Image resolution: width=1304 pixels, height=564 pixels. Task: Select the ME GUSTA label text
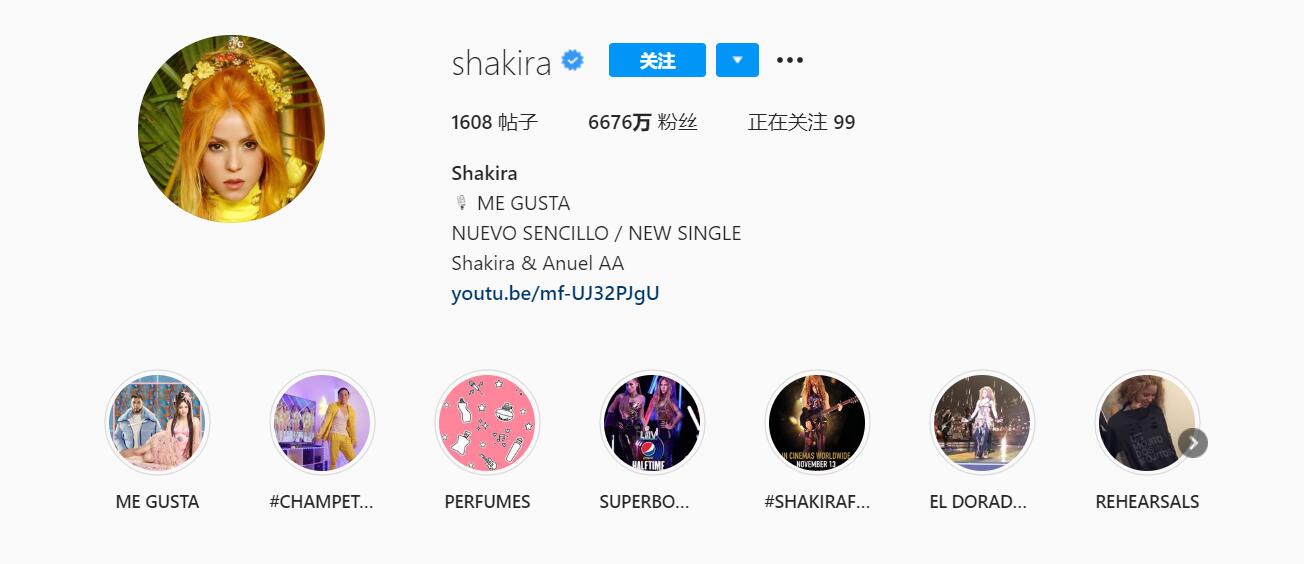point(157,502)
